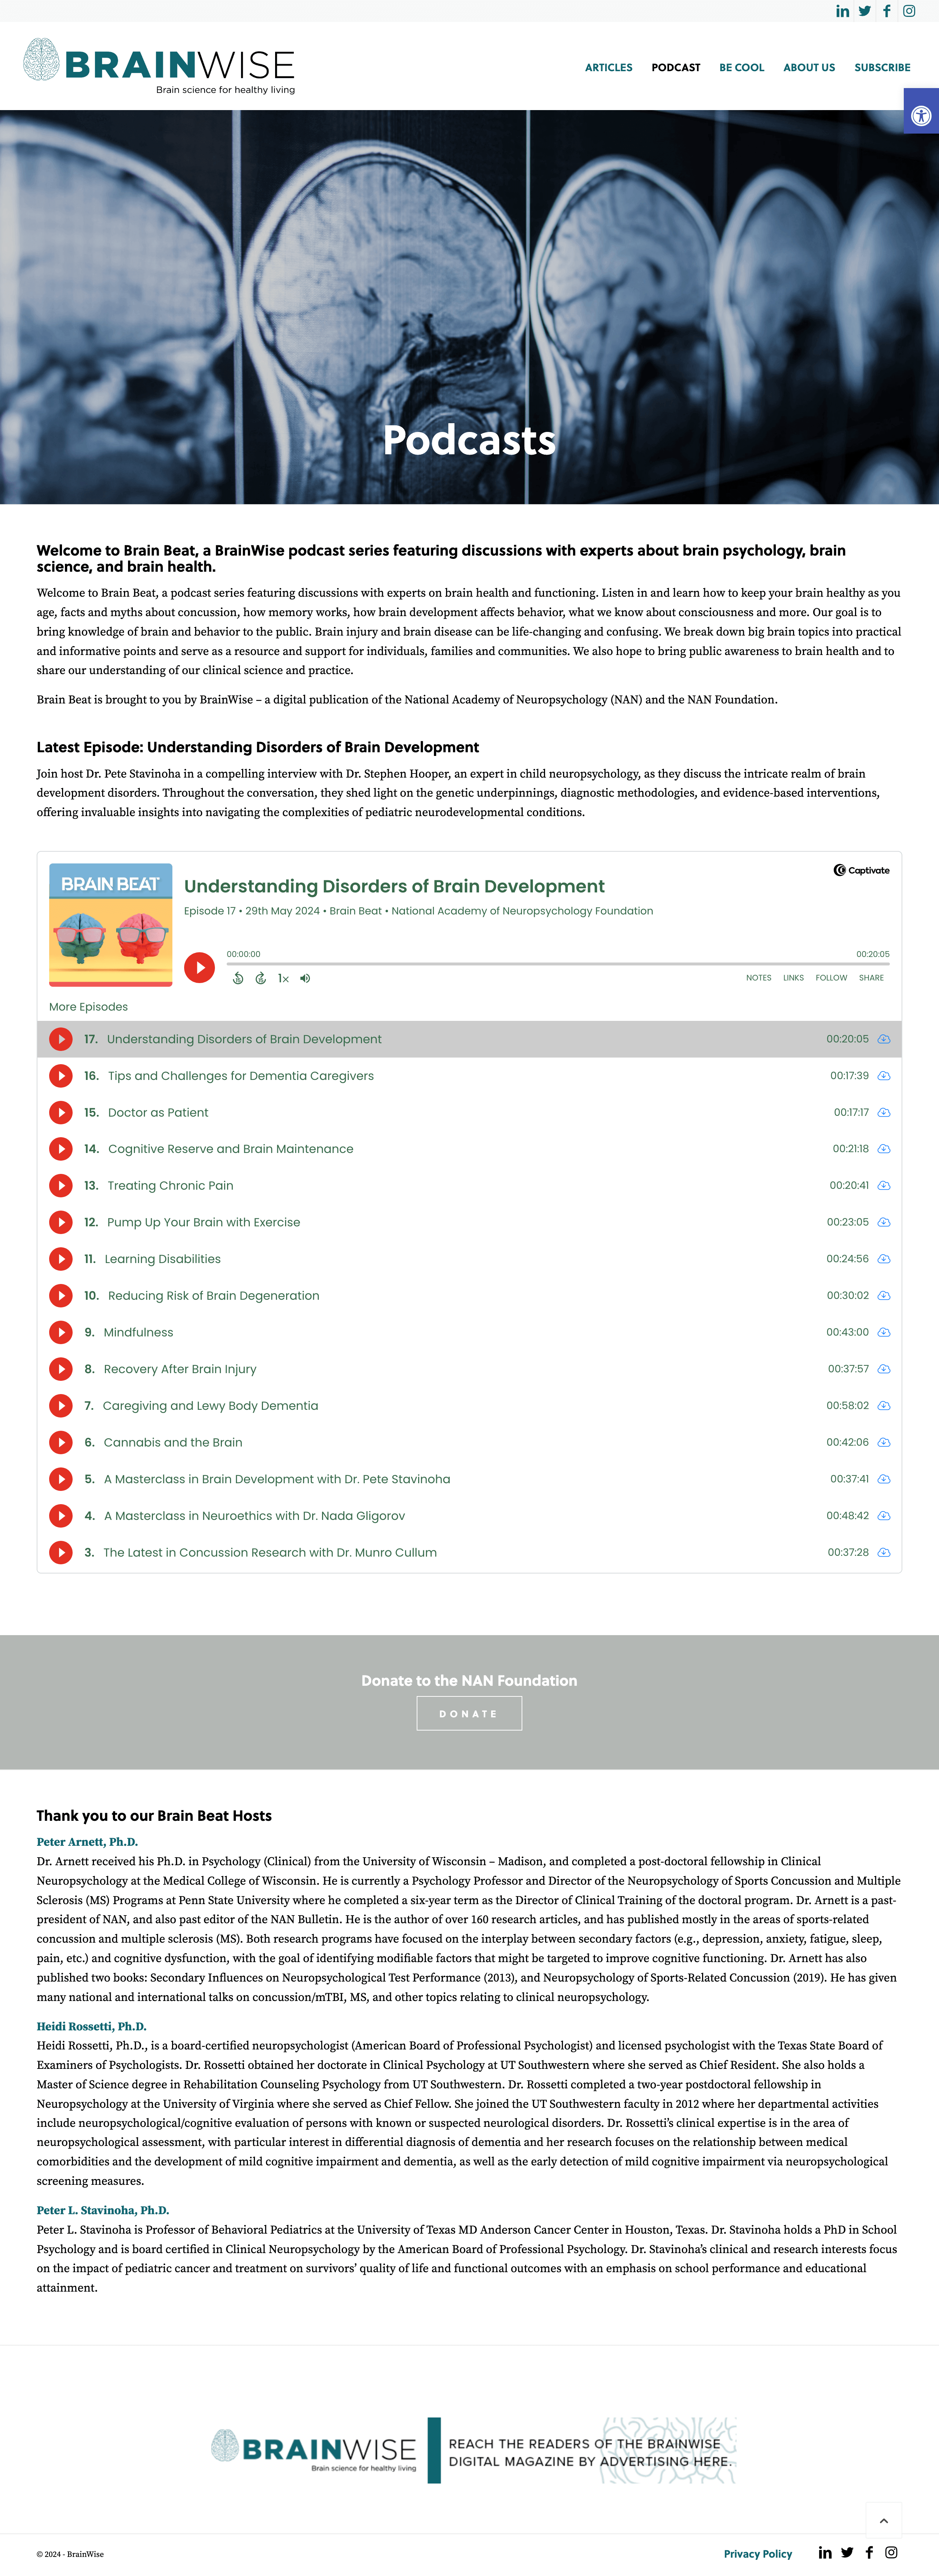Download episode 14 via cloud icon

[x=884, y=1149]
